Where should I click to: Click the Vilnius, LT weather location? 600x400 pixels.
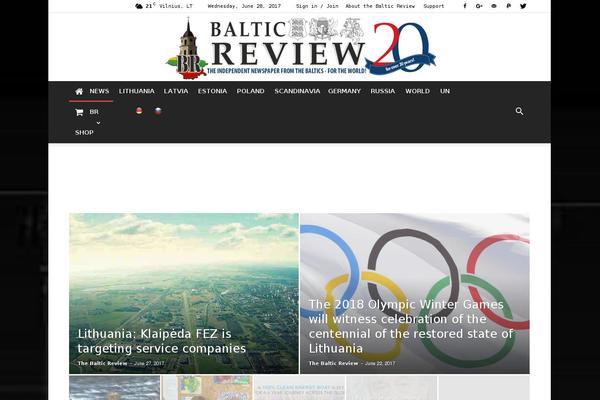(176, 6)
